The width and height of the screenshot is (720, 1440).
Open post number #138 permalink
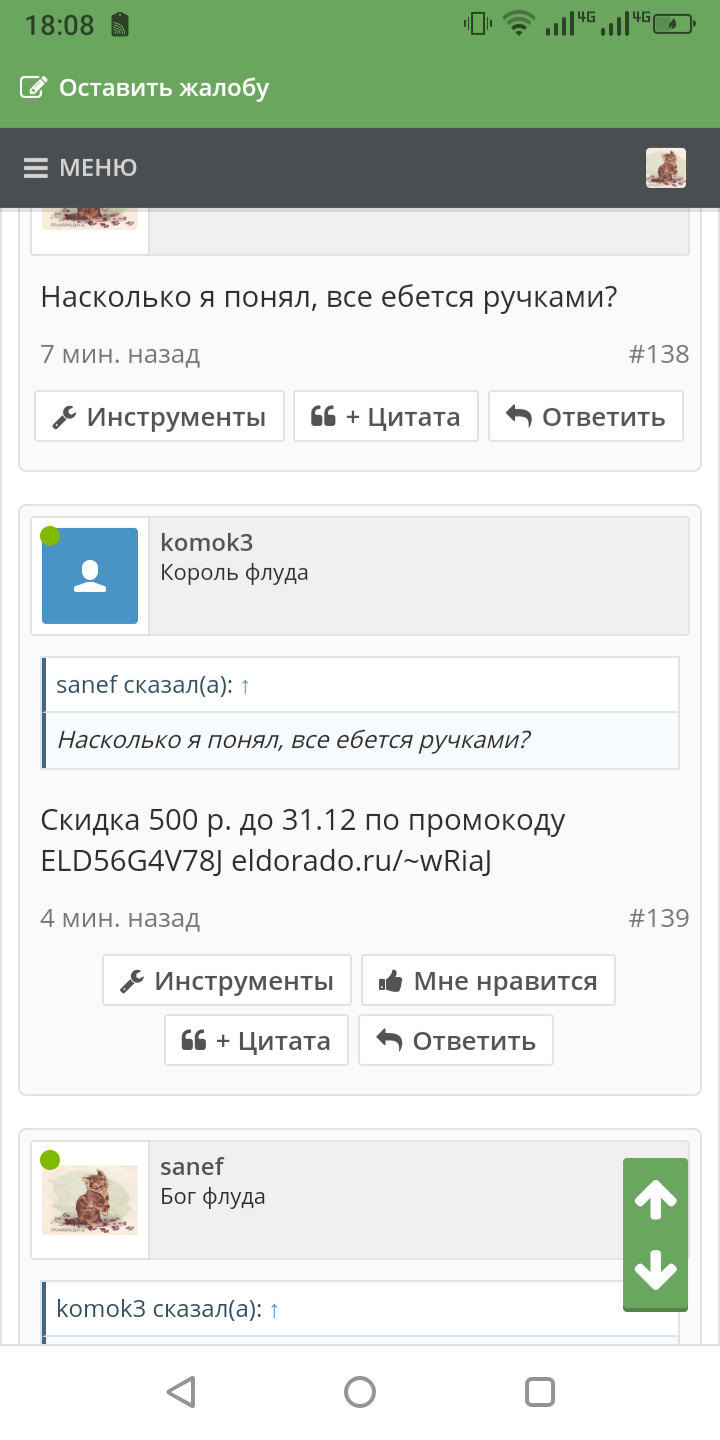659,354
